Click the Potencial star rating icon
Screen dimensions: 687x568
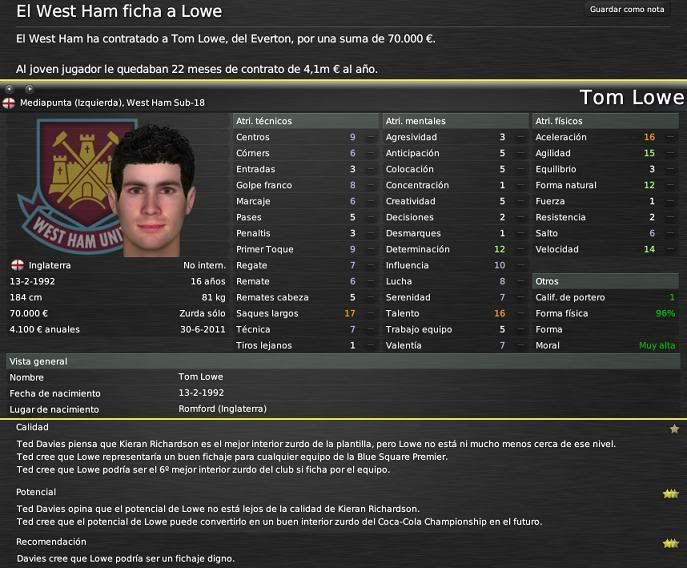(x=670, y=494)
